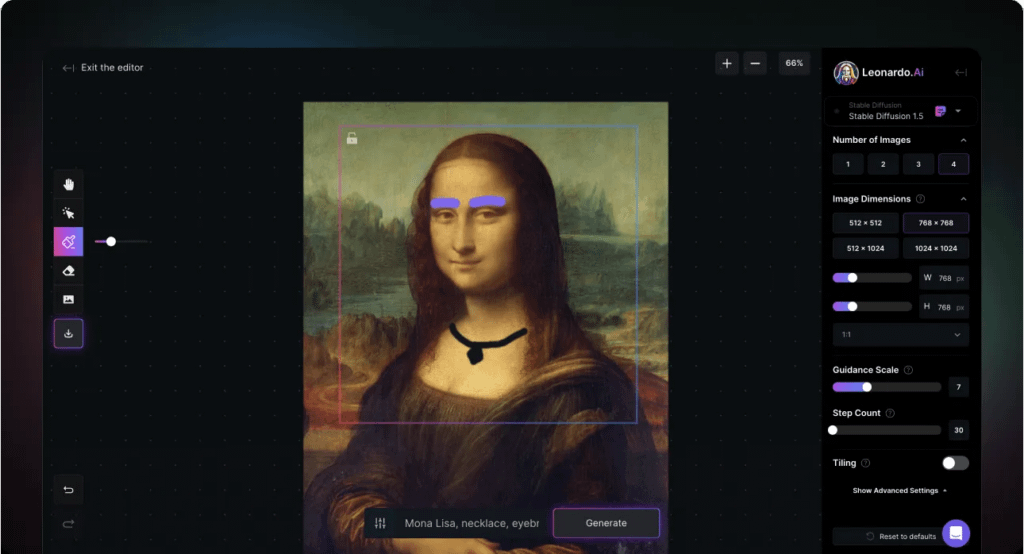Click the Guidance Scale value 7 box
The width and height of the screenshot is (1024, 554).
point(959,387)
